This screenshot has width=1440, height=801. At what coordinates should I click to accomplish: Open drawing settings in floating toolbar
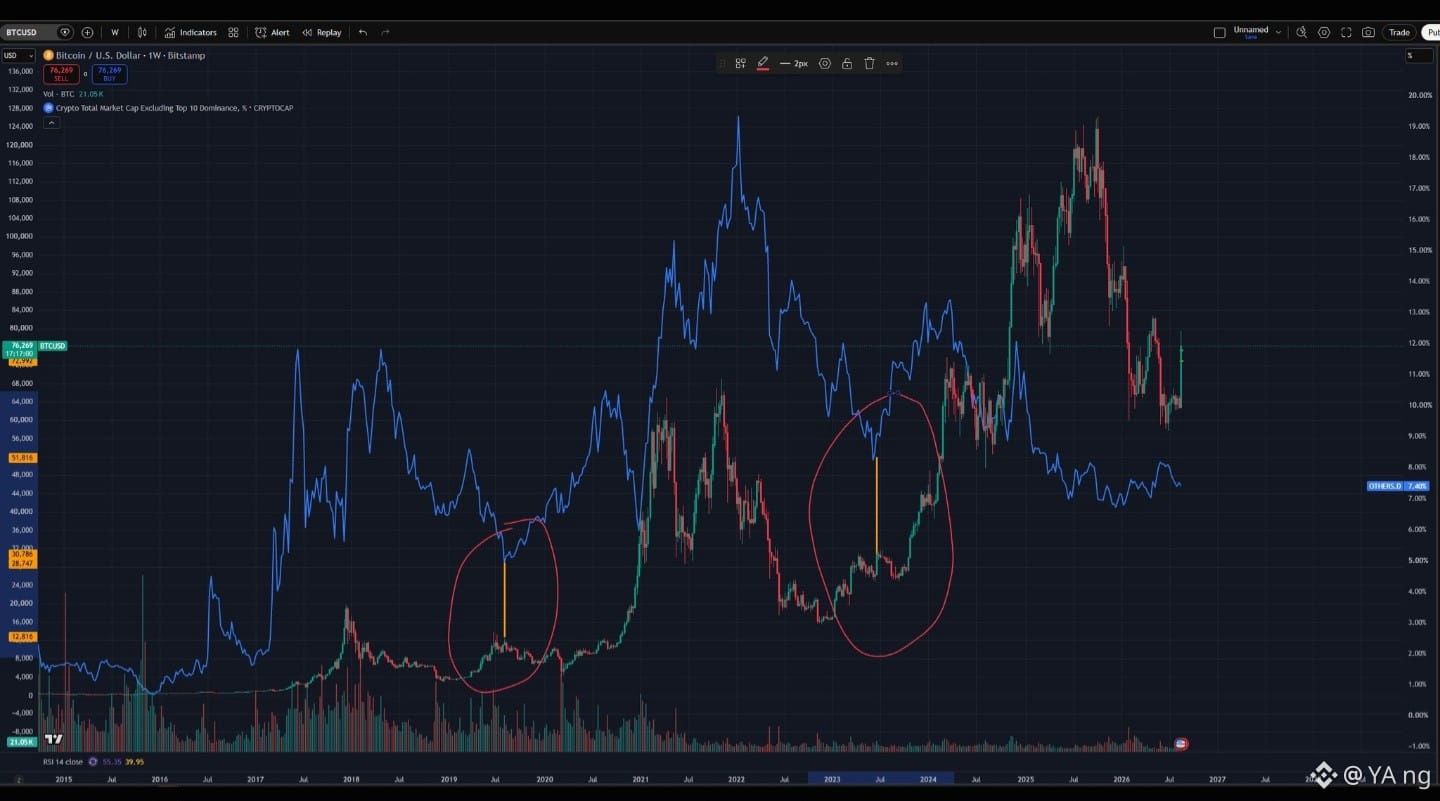(x=825, y=63)
